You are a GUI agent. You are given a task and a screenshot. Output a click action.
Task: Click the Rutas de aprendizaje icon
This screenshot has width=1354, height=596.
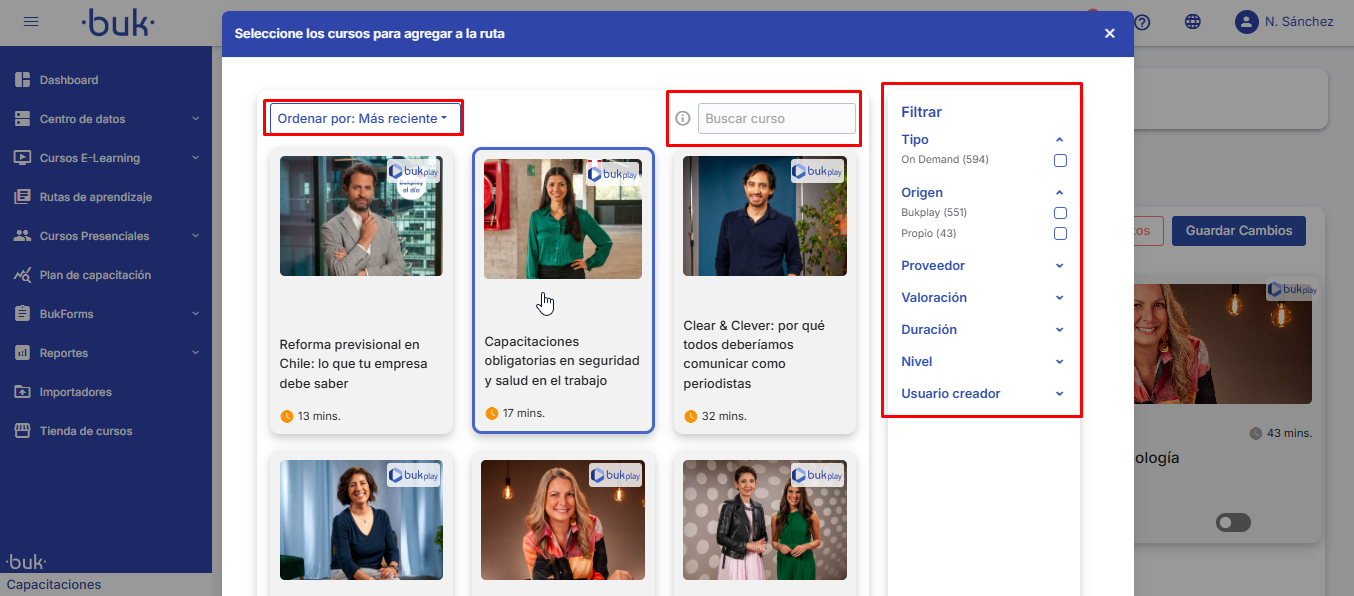point(22,197)
